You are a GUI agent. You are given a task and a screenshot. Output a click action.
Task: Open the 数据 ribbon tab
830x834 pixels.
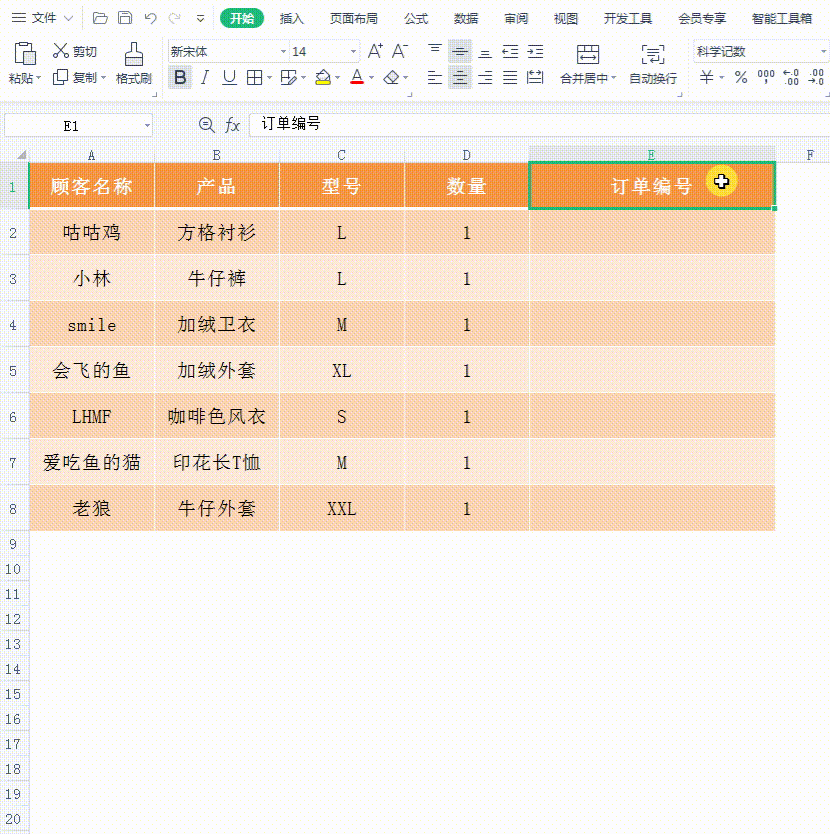point(466,18)
